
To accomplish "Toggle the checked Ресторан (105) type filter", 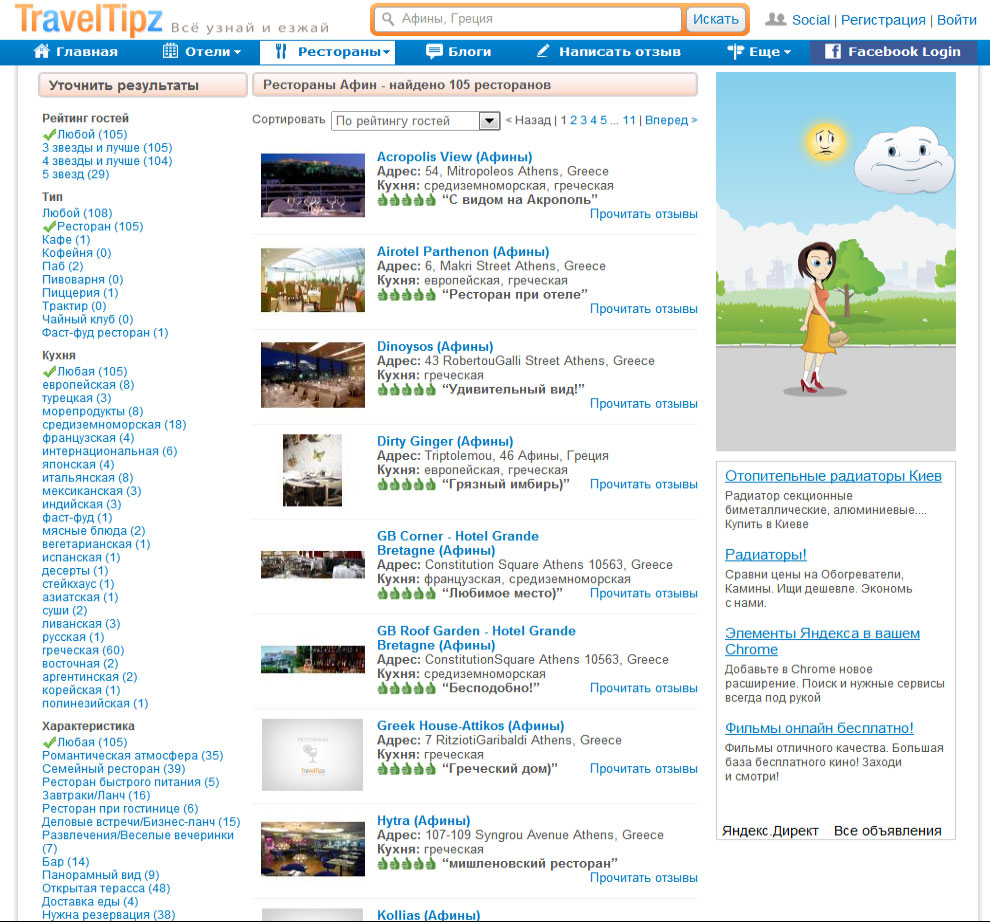I will click(x=93, y=227).
